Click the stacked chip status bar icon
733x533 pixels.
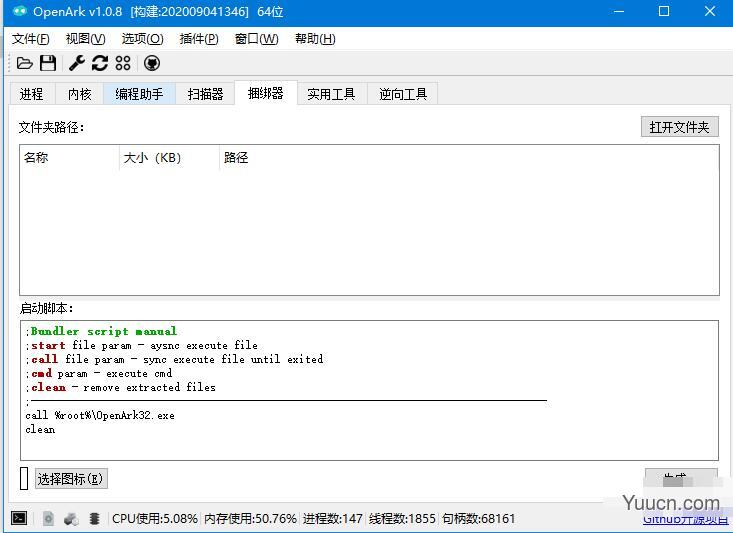(94, 518)
